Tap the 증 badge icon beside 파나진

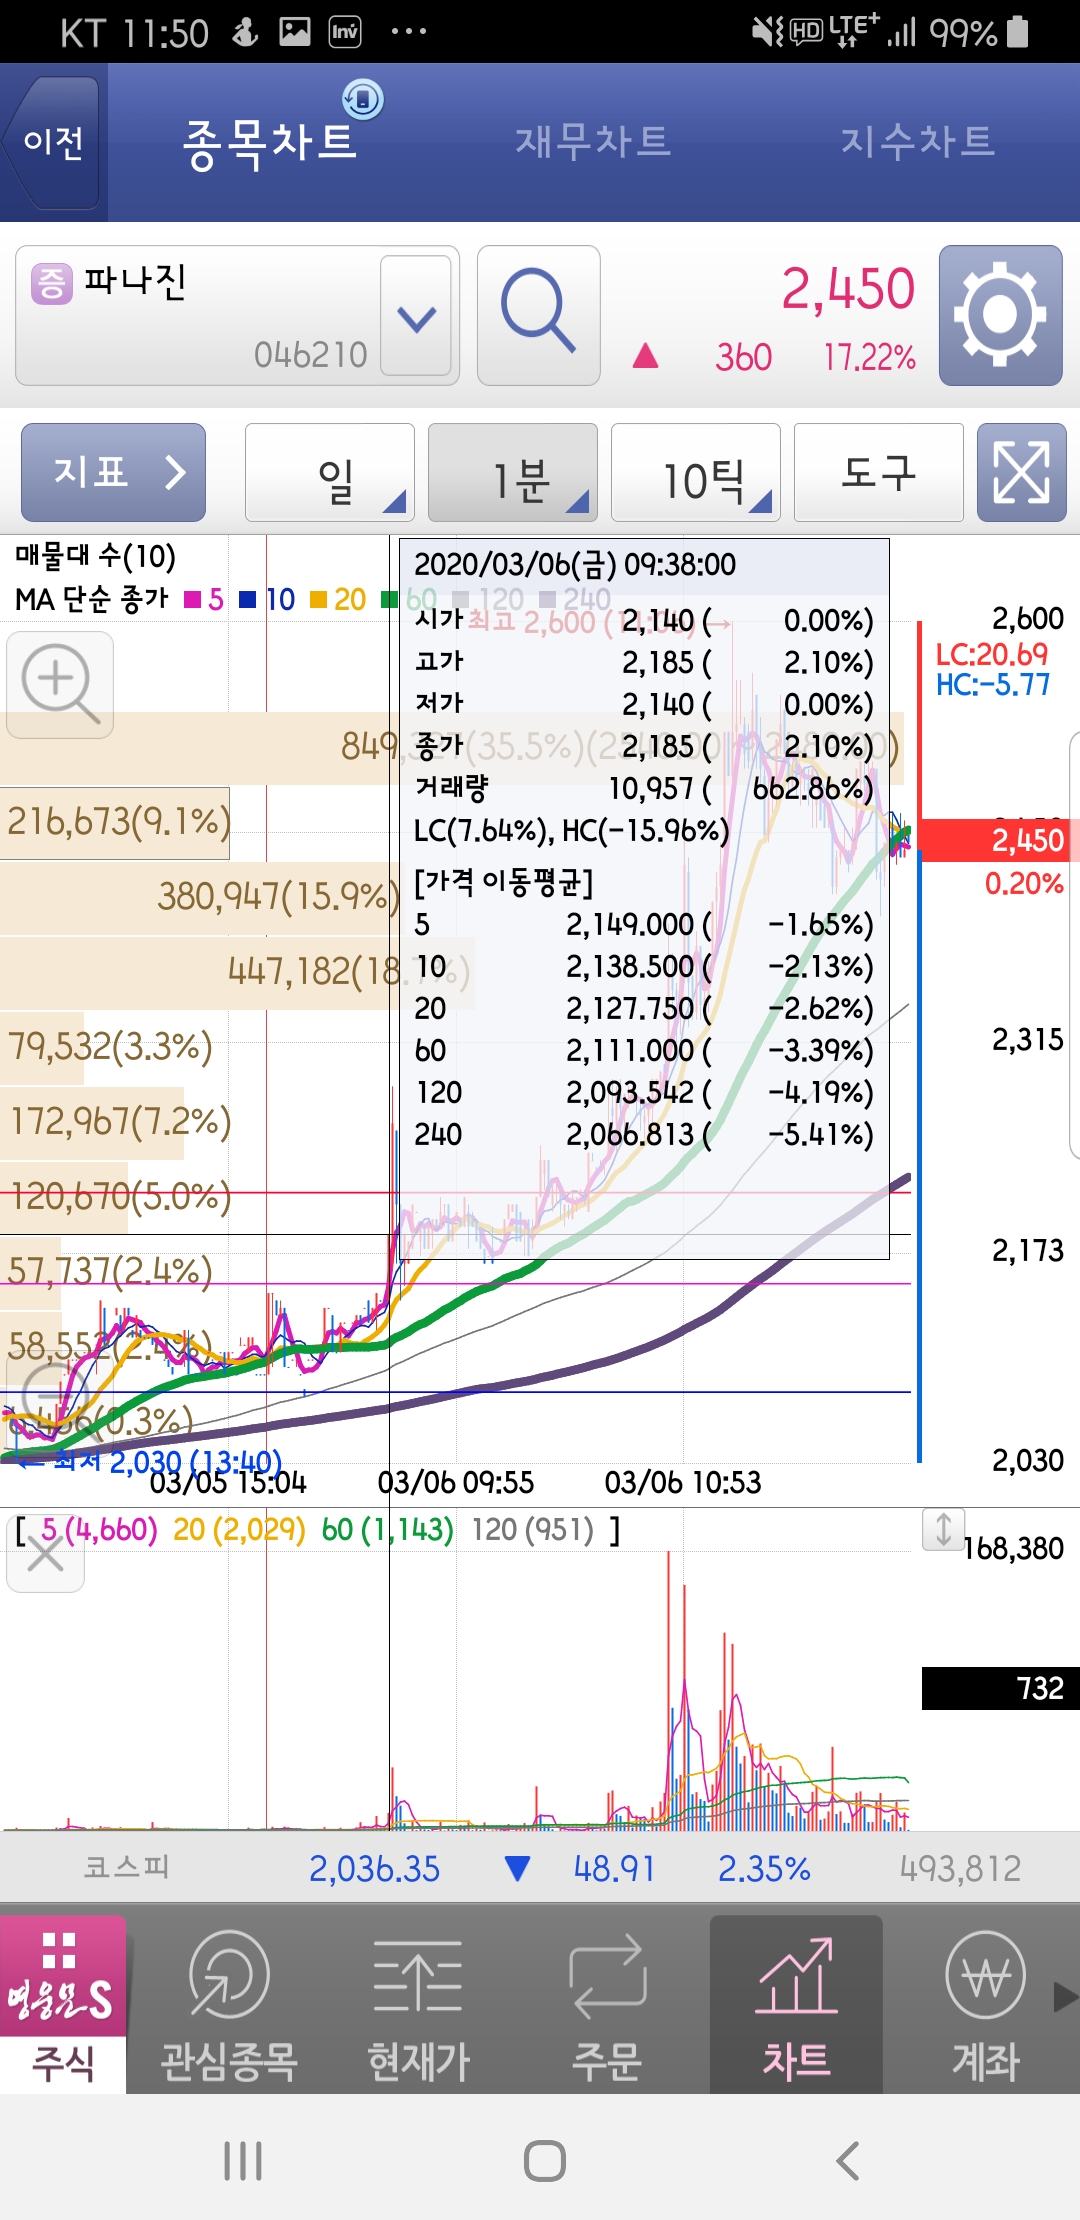(51, 283)
